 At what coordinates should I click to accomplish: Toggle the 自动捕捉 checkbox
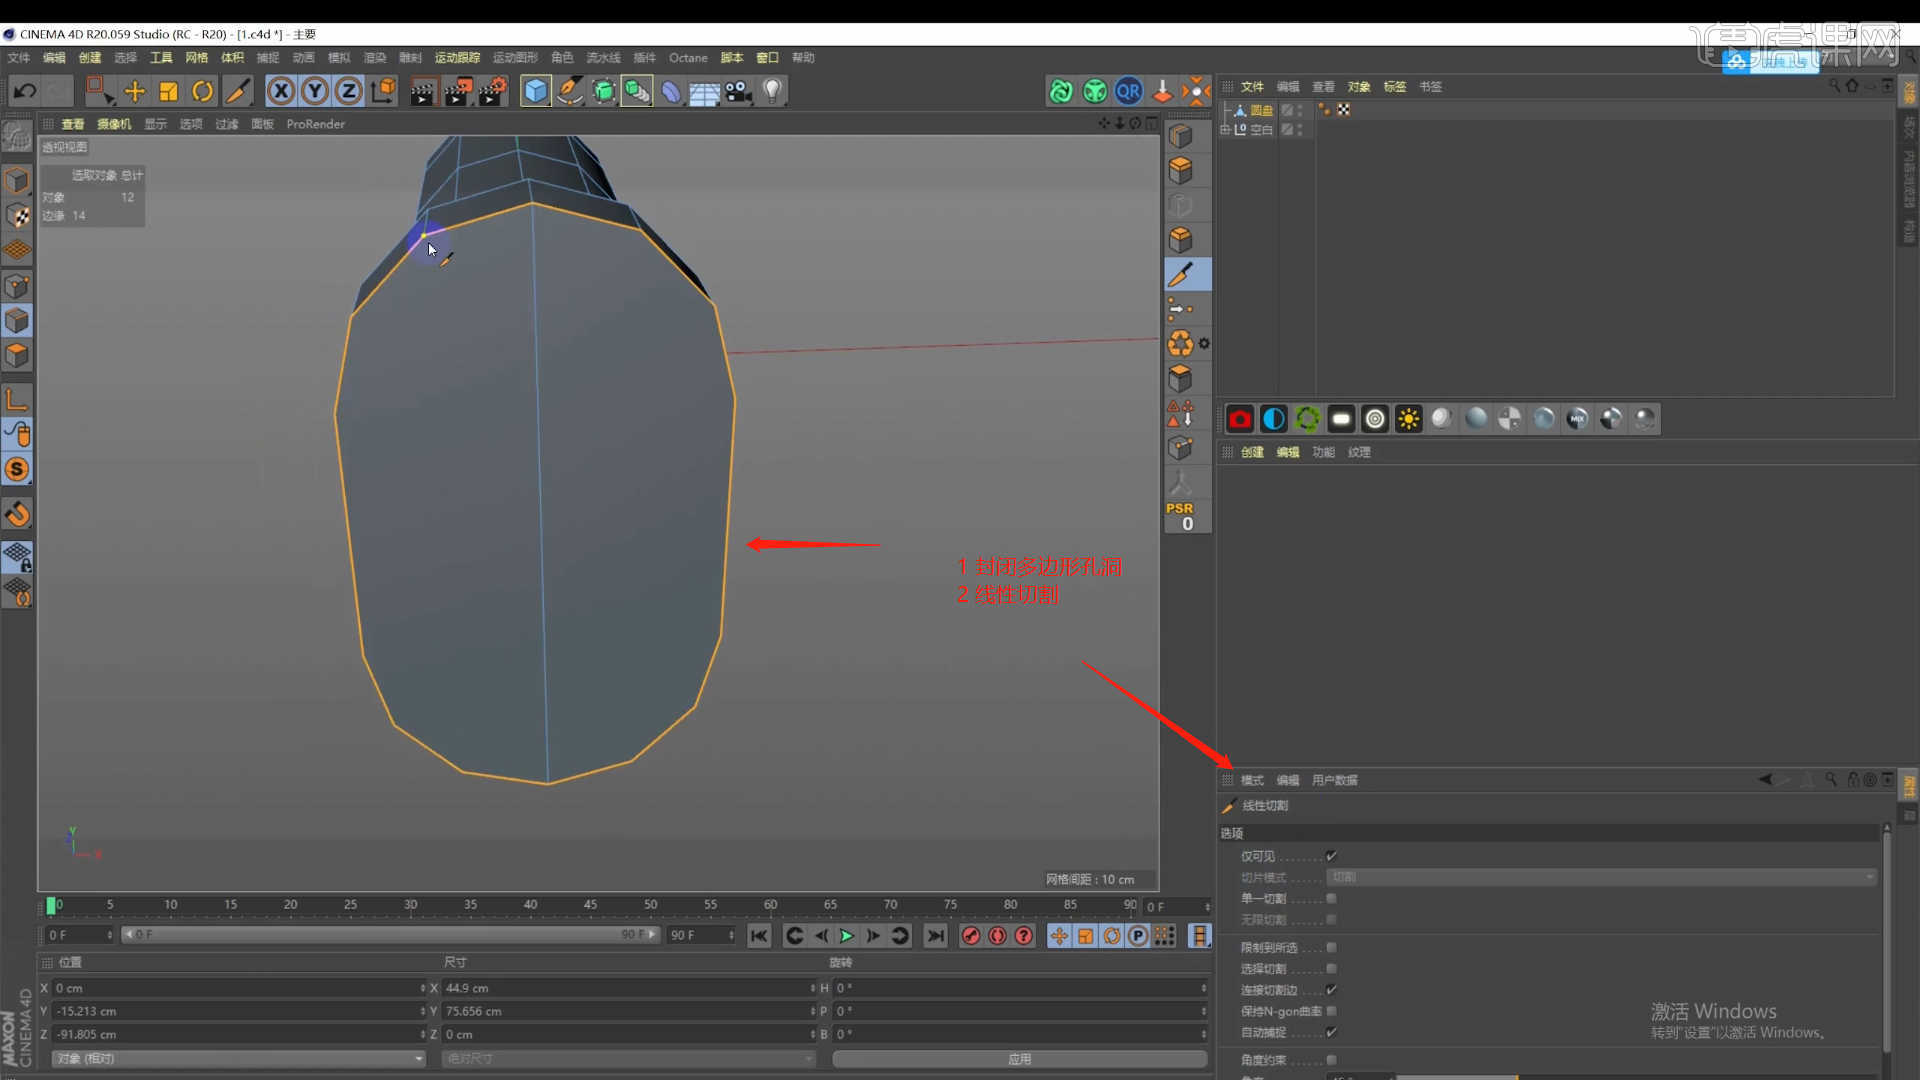point(1331,1032)
